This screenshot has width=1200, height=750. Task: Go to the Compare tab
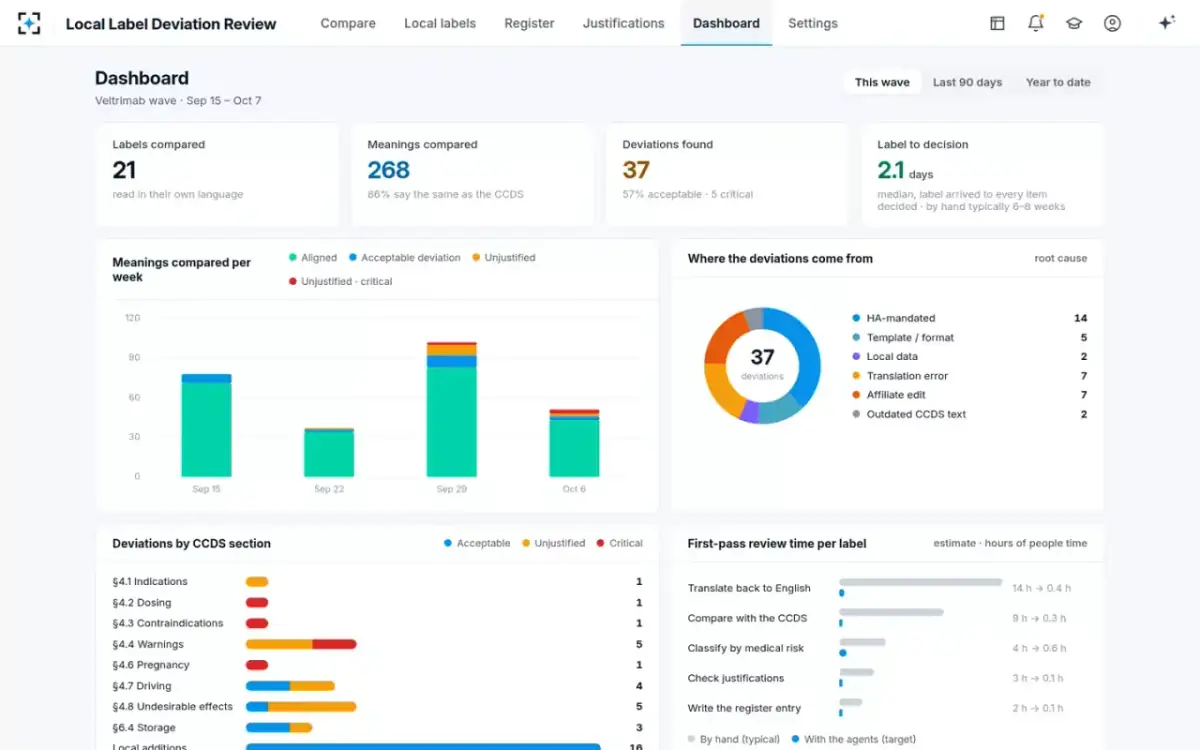coord(348,23)
